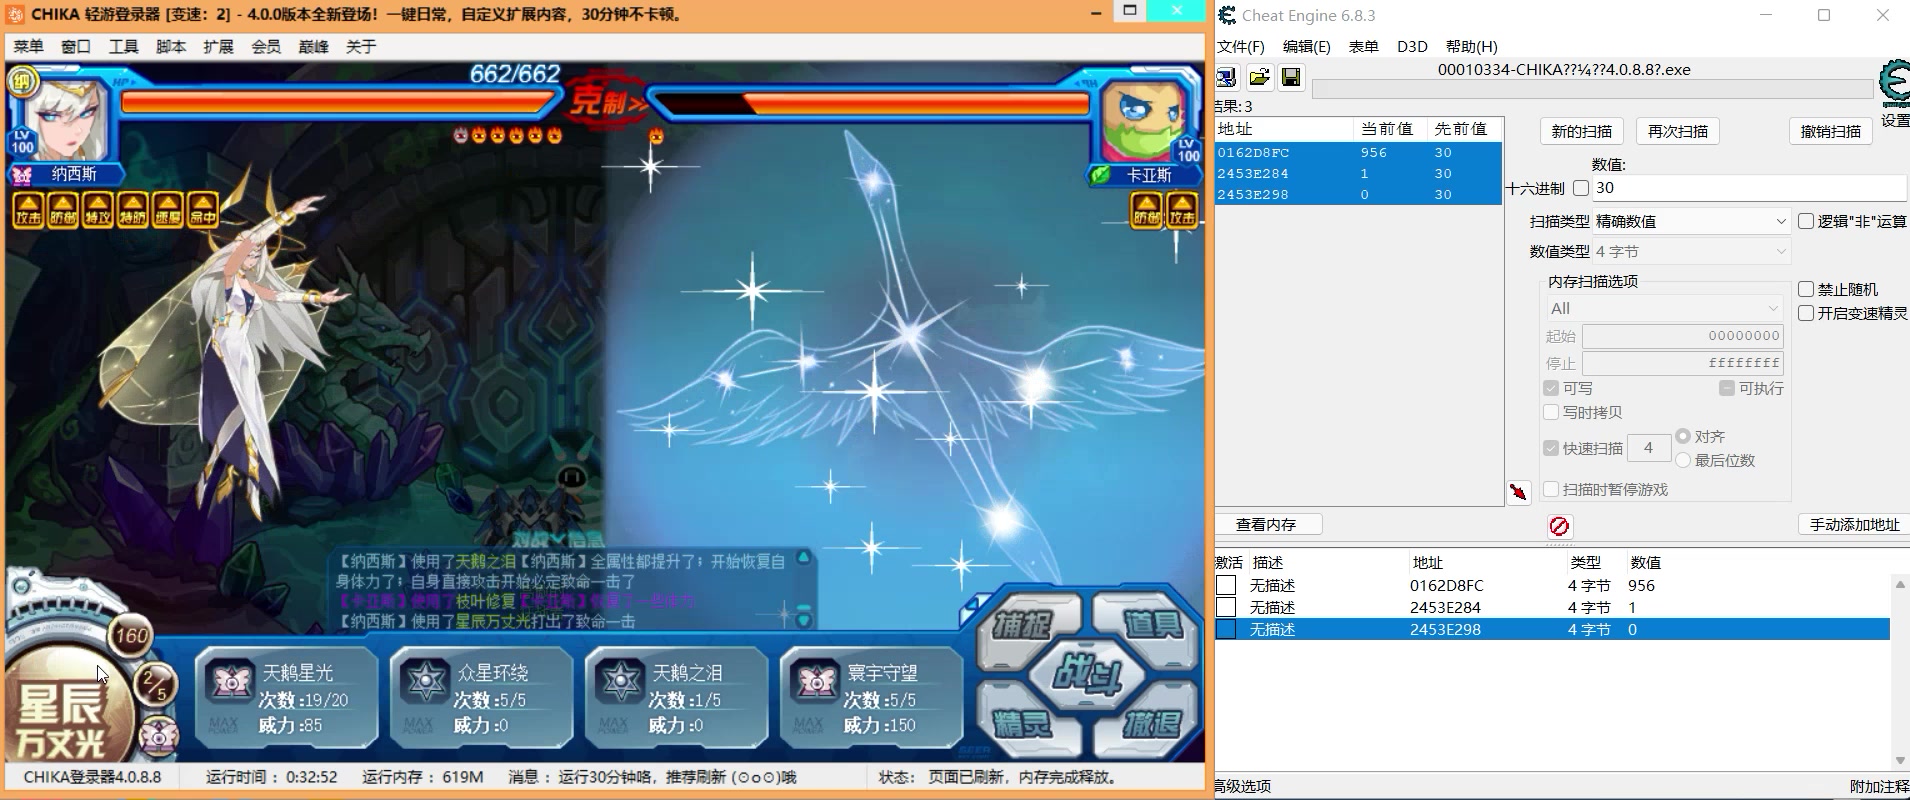Click the 捕捉 capture button in game

click(x=1024, y=625)
